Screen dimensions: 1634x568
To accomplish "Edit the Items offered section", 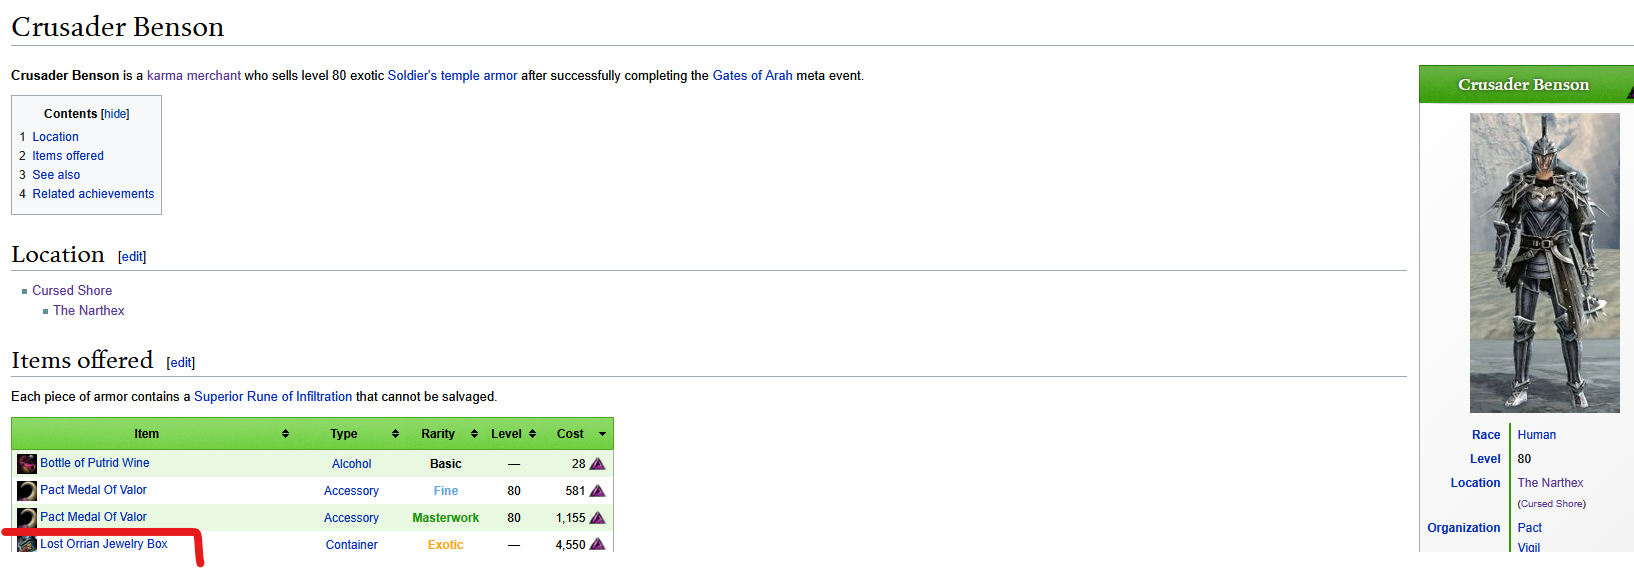I will [180, 363].
